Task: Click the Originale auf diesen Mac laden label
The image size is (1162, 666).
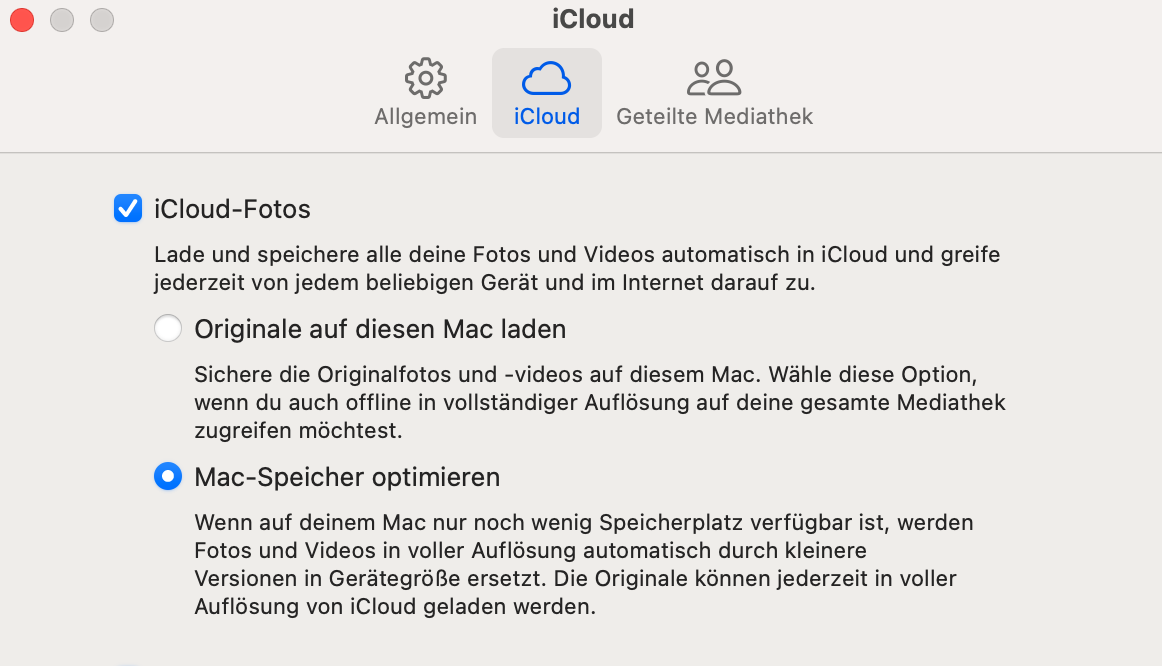Action: click(380, 328)
